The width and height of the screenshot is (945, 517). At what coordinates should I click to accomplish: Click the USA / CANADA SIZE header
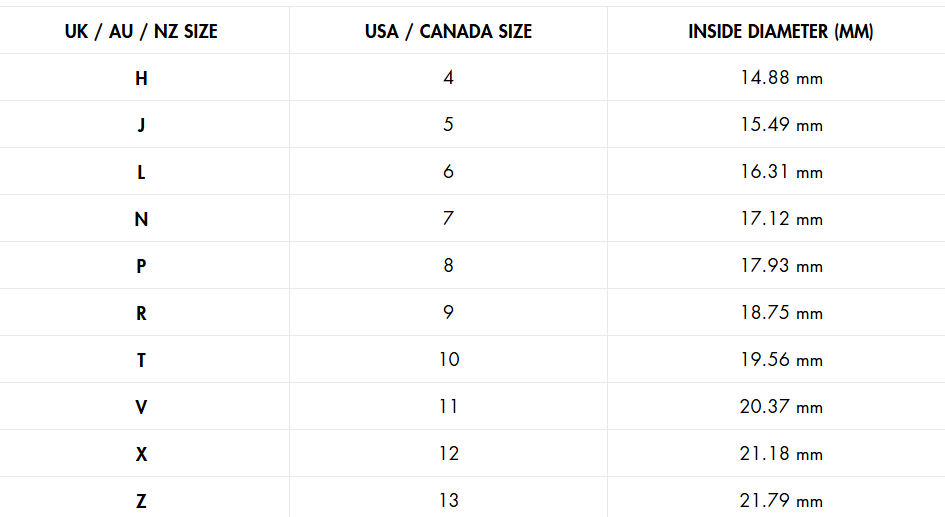coord(448,31)
